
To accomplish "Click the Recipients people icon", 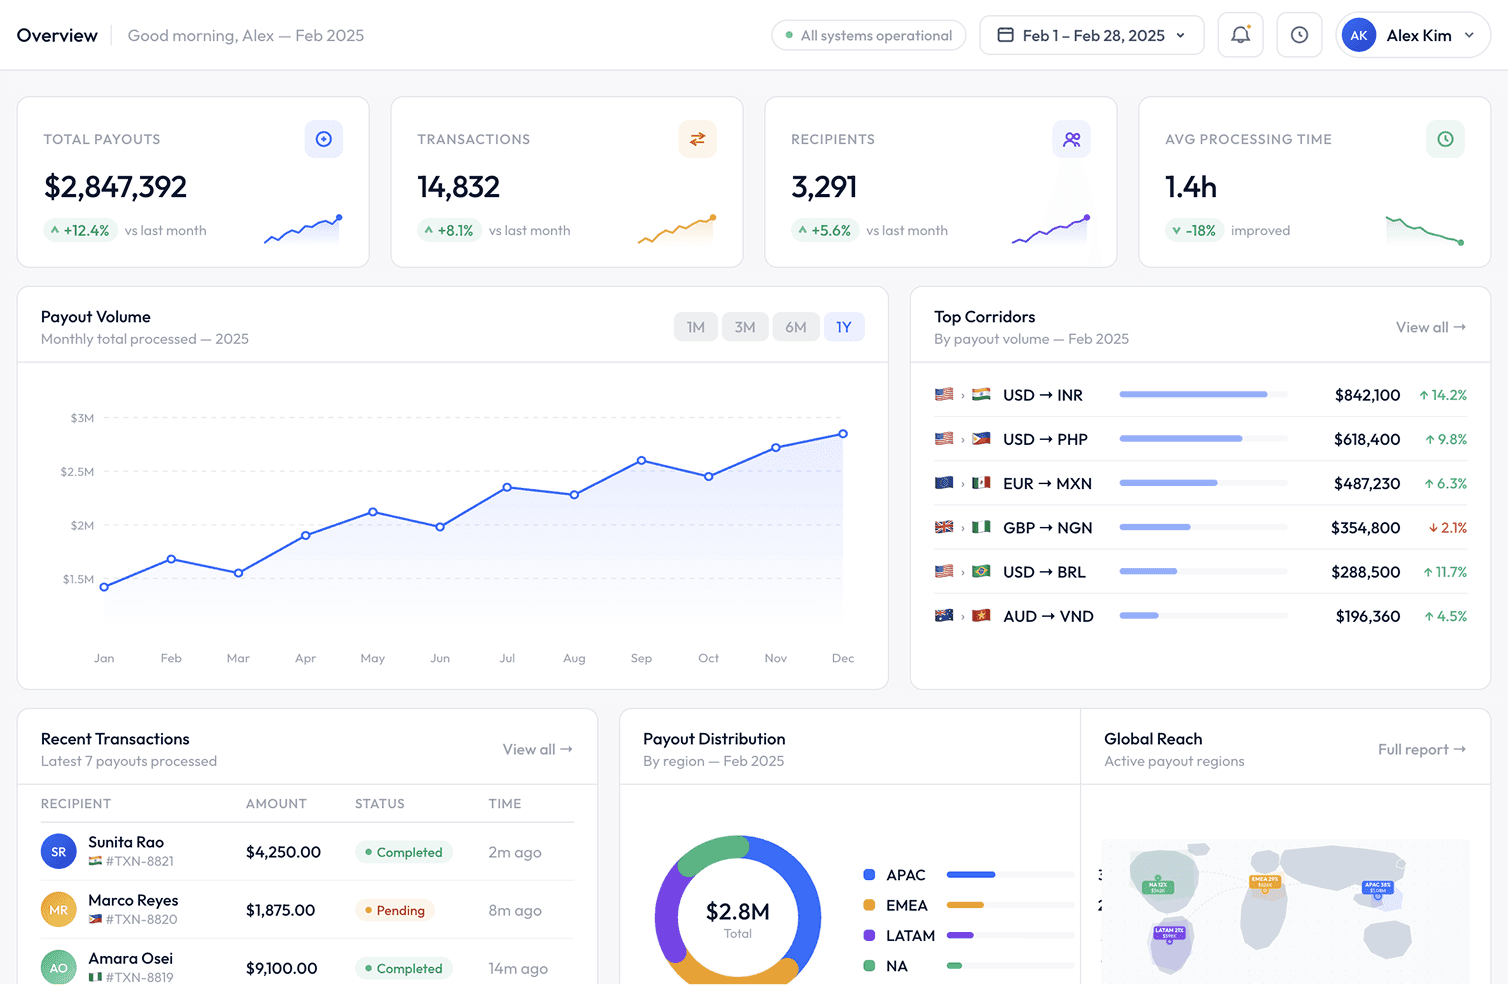I will click(1071, 139).
